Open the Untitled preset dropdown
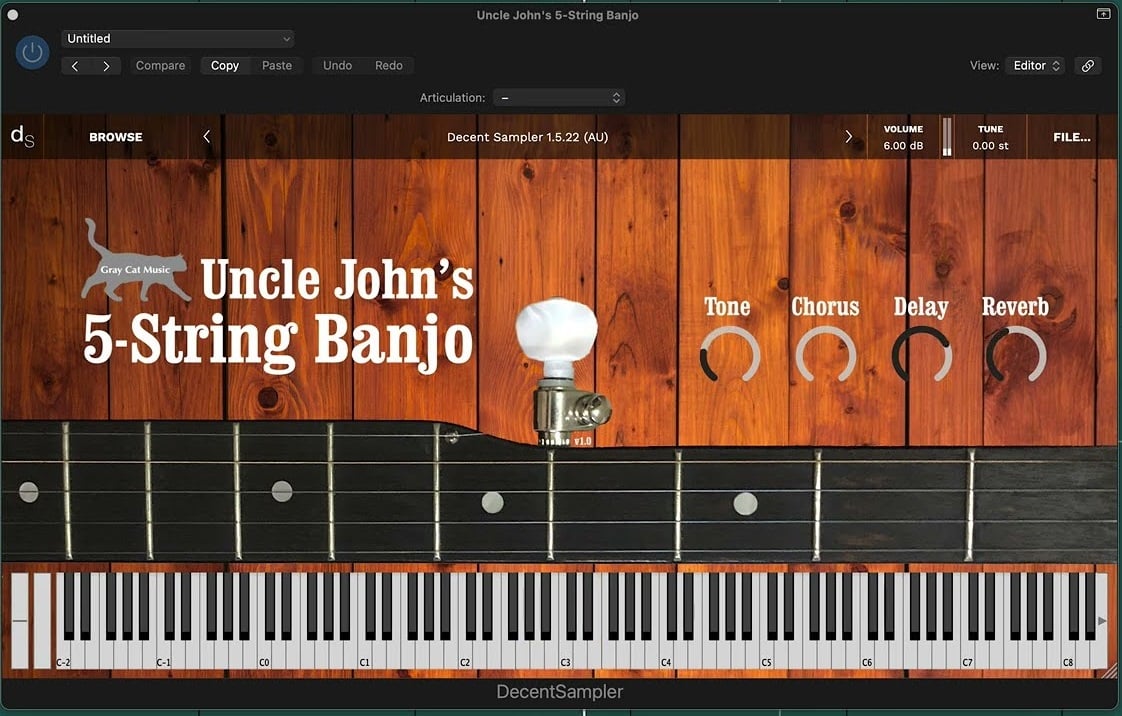This screenshot has height=716, width=1122. pyautogui.click(x=177, y=39)
